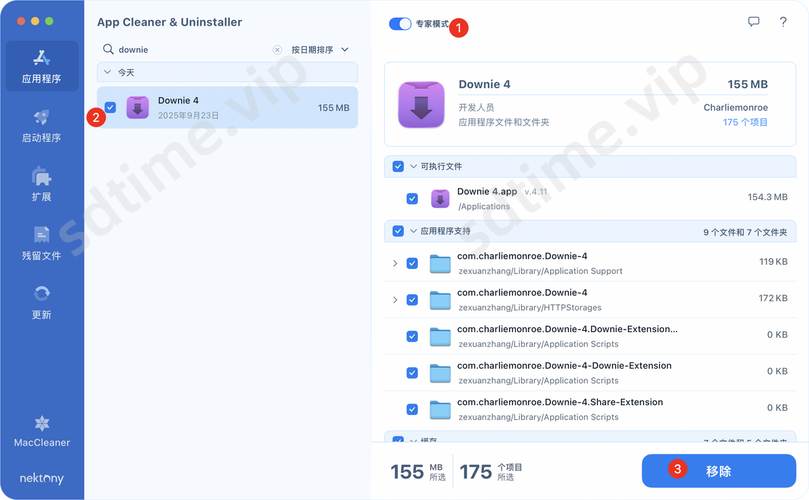Click folder icon of HTTPStorages entry
This screenshot has width=809, height=500.
click(440, 300)
